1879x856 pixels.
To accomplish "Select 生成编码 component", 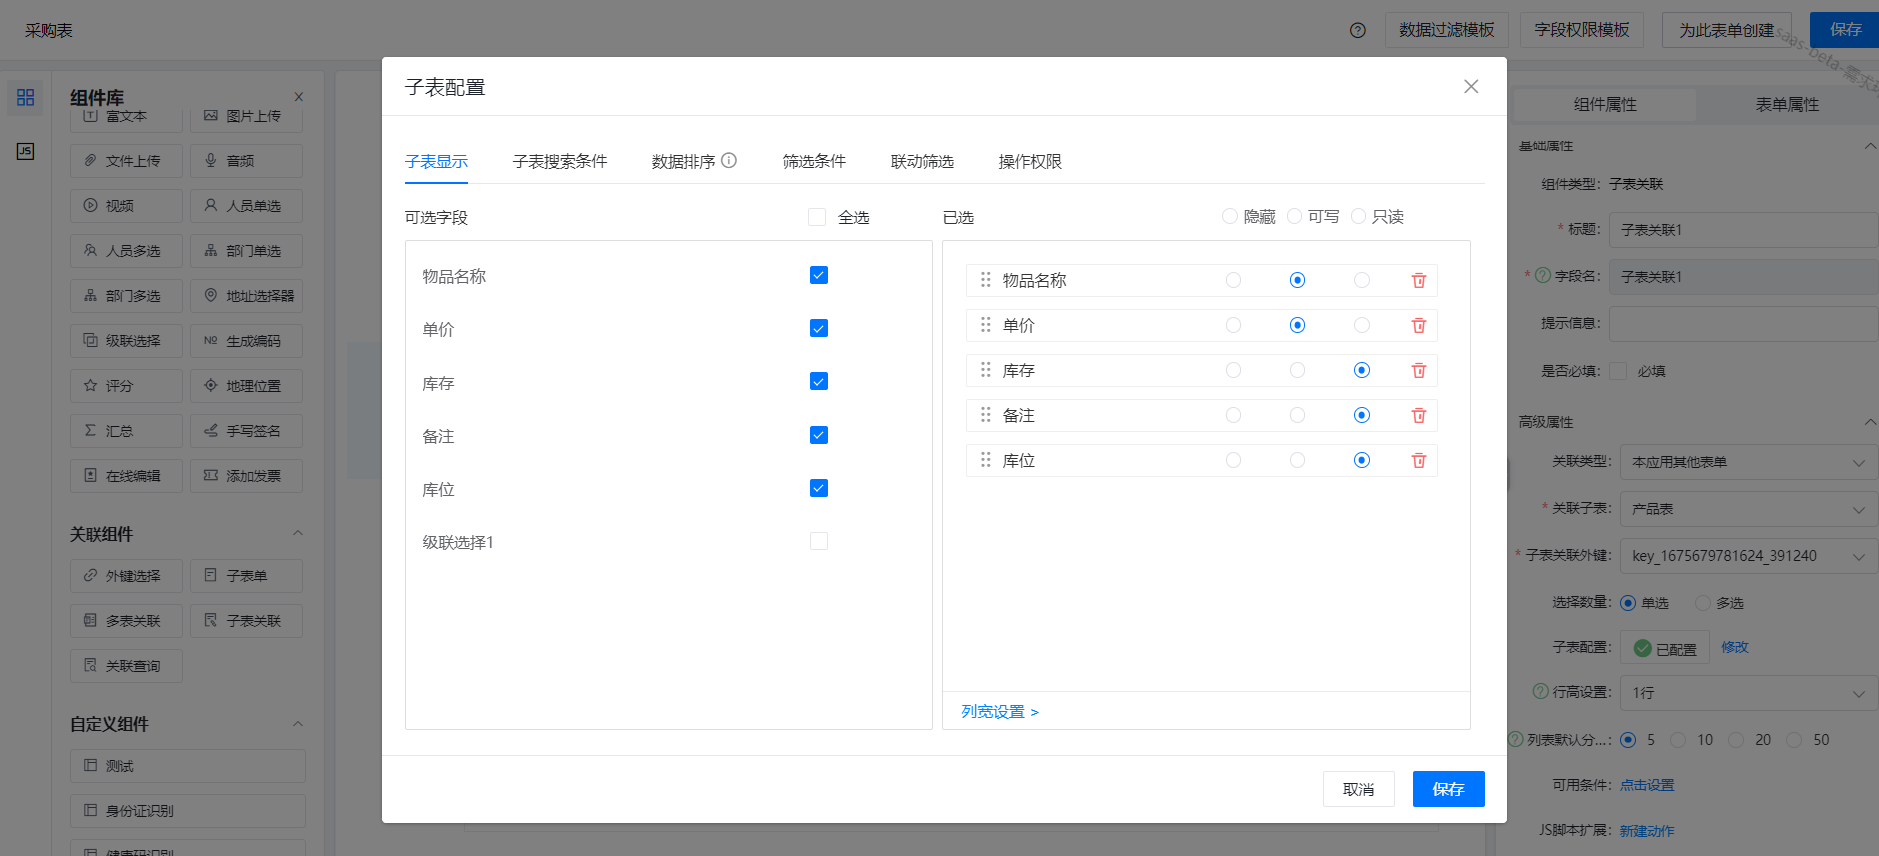I will [247, 341].
